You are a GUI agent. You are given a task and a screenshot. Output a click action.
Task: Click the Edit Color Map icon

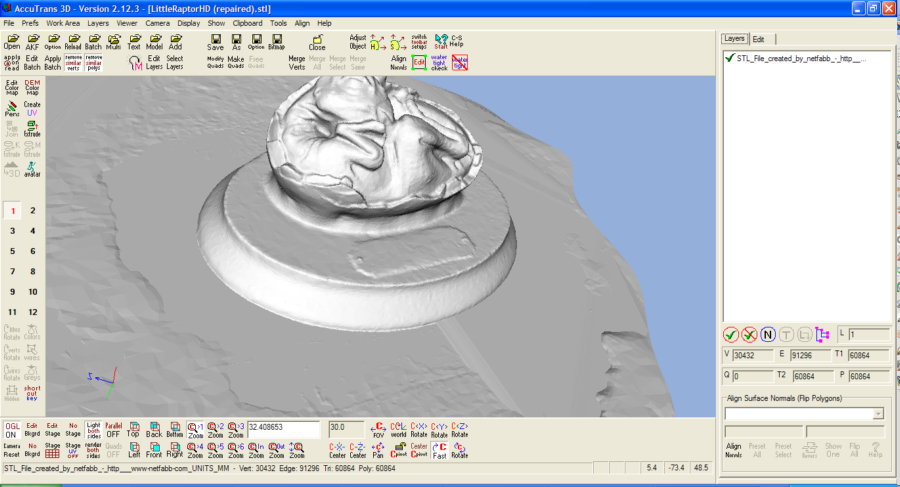tap(12, 87)
